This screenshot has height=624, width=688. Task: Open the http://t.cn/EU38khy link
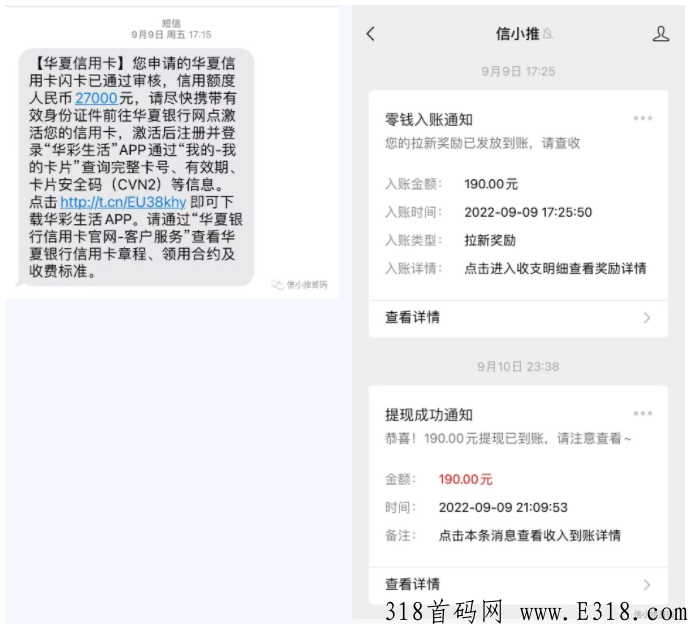tap(123, 202)
